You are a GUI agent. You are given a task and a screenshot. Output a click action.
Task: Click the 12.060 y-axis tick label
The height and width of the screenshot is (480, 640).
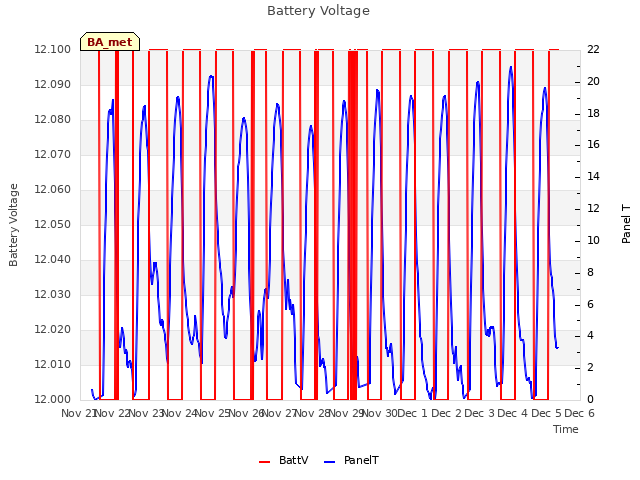[x=52, y=189]
